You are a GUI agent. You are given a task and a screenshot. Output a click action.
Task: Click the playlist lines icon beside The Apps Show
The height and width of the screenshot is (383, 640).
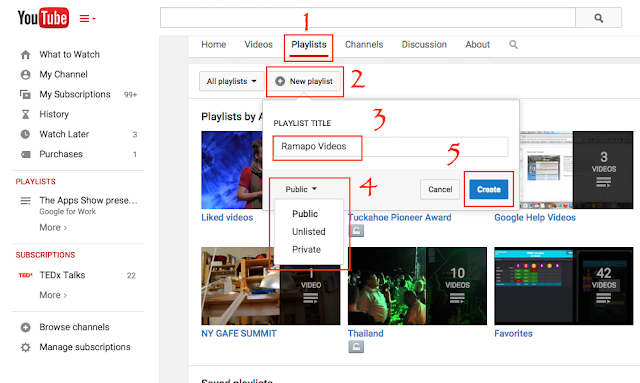[x=25, y=200]
